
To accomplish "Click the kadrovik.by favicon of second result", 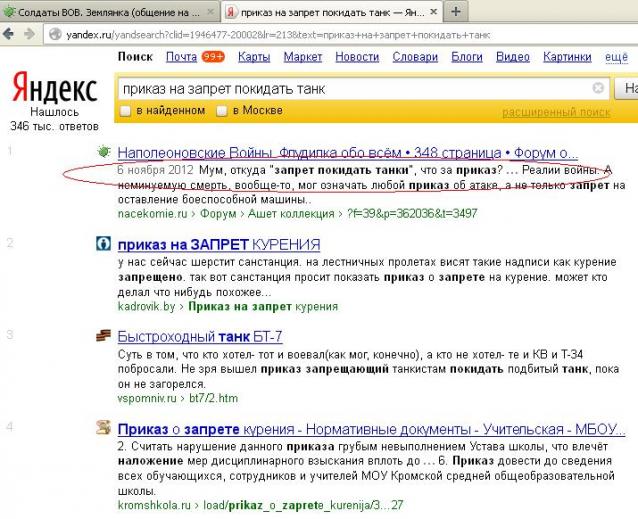I will (103, 244).
